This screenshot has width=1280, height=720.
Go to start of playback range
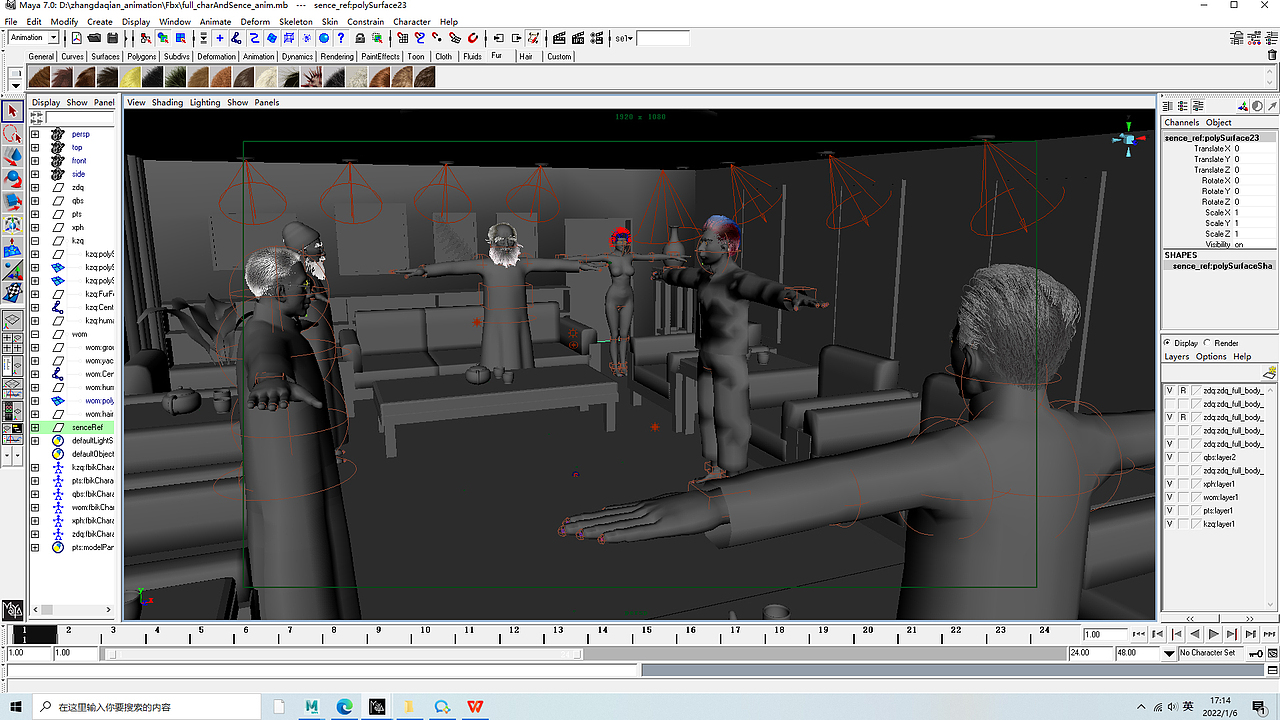(x=1138, y=634)
